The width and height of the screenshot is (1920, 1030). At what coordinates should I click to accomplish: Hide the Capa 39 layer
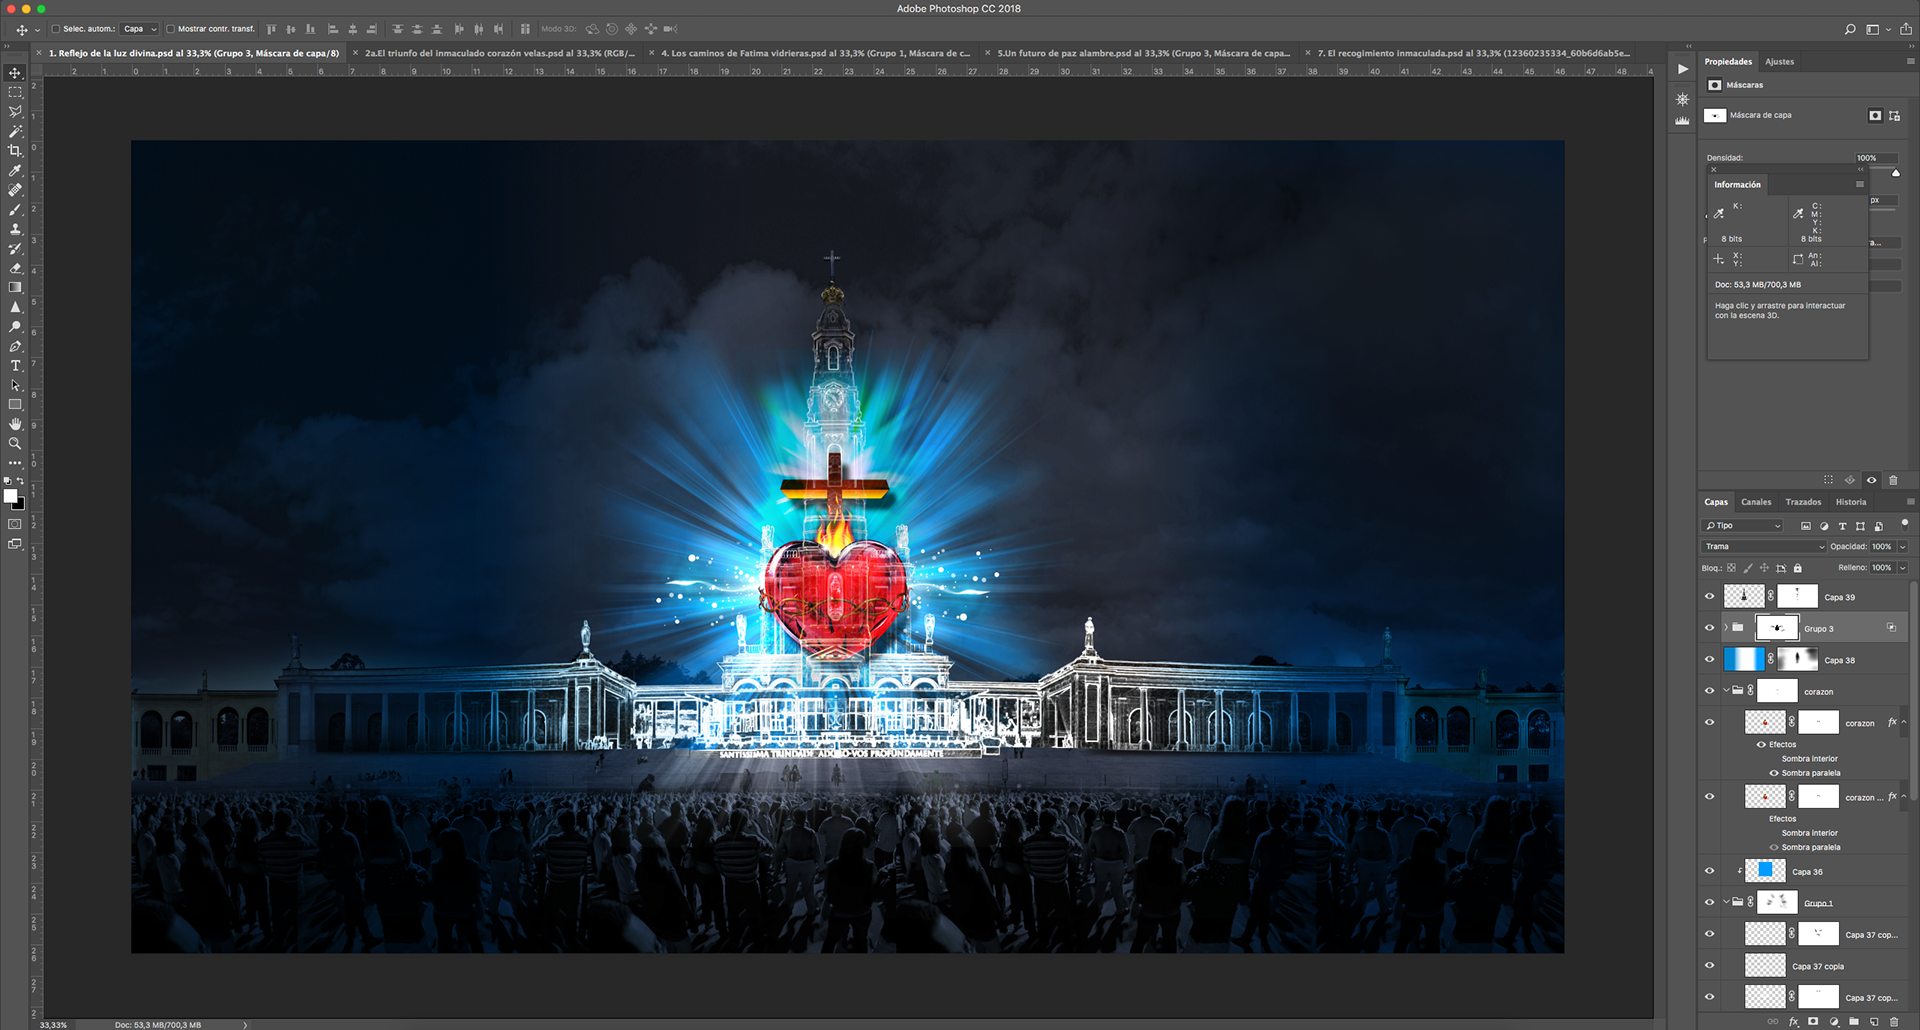pos(1709,597)
